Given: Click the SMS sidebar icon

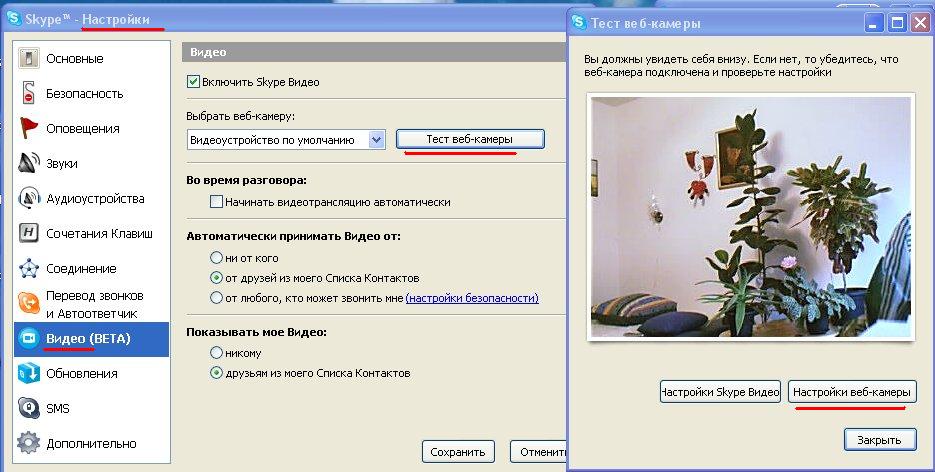Looking at the screenshot, I should (x=29, y=408).
